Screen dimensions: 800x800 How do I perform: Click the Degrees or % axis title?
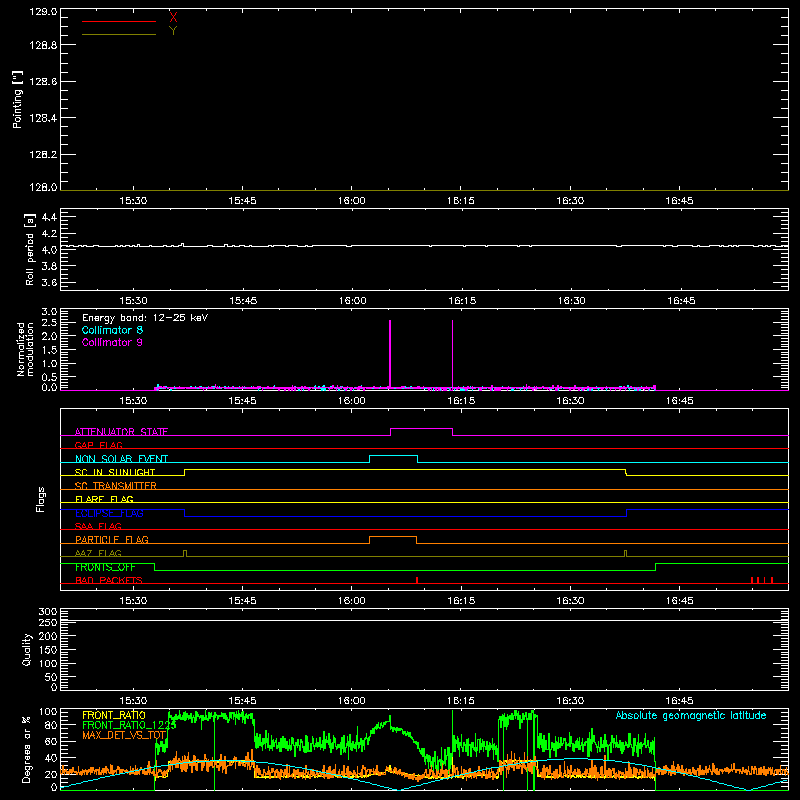(x=27, y=749)
